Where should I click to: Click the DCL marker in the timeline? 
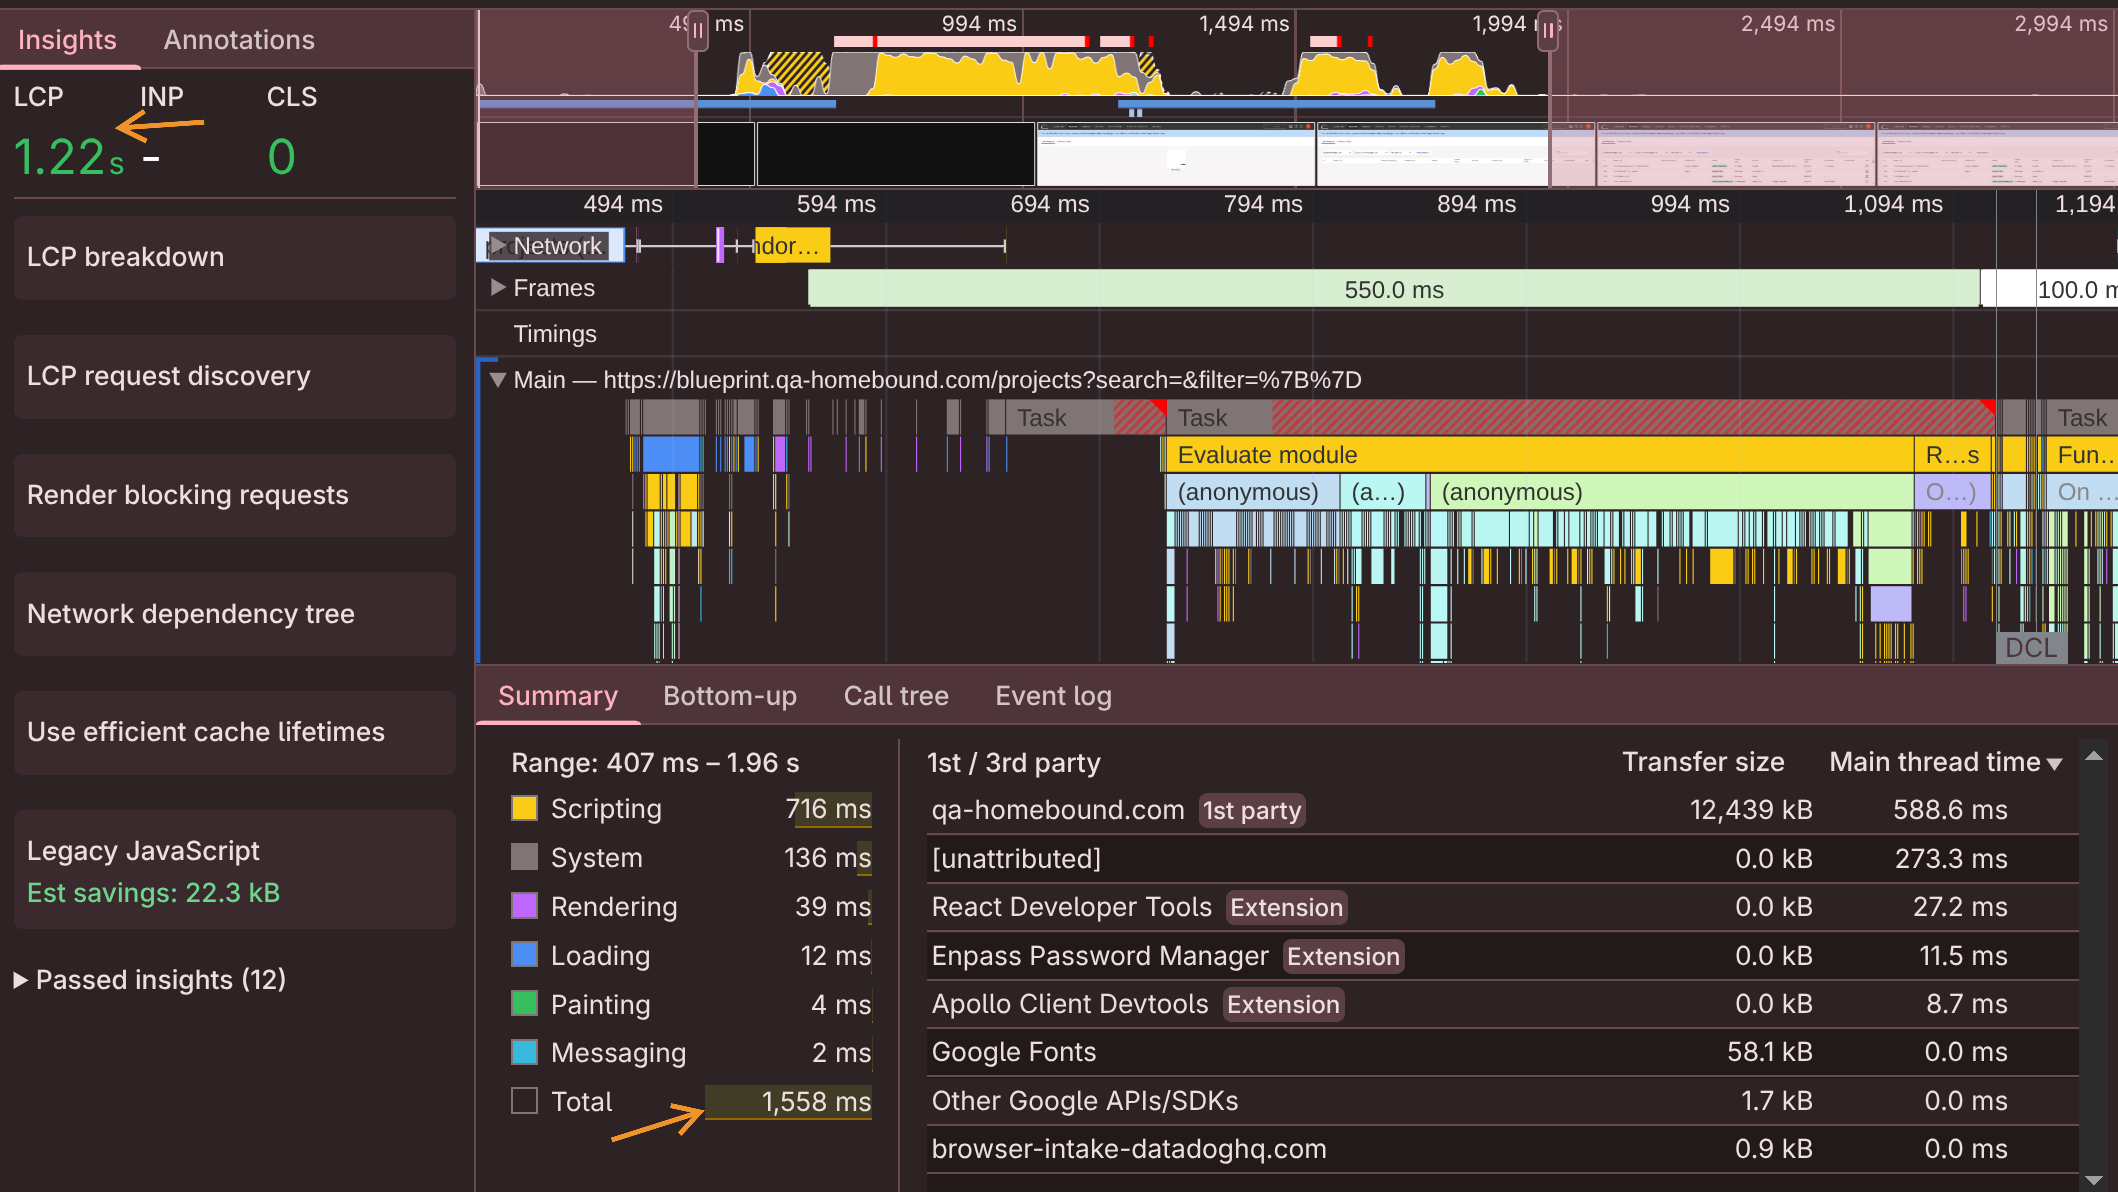click(2030, 648)
